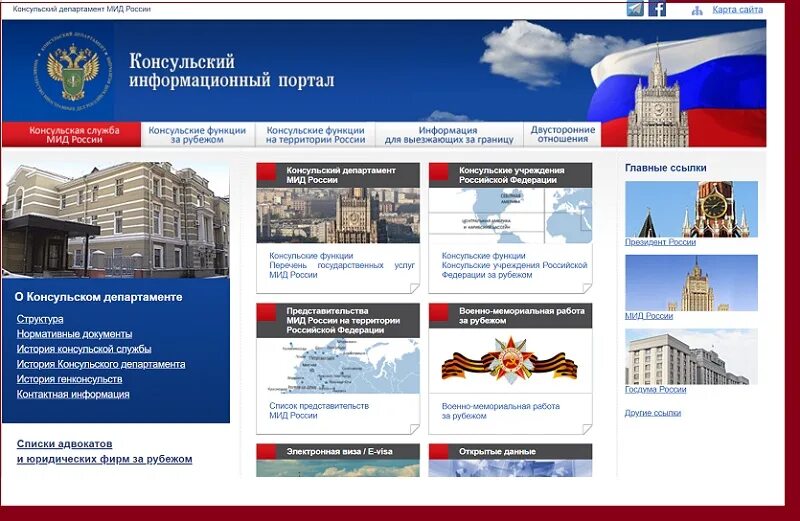This screenshot has height=521, width=800.
Task: Open Информация для выезжающих за границу tab
Action: [449, 135]
